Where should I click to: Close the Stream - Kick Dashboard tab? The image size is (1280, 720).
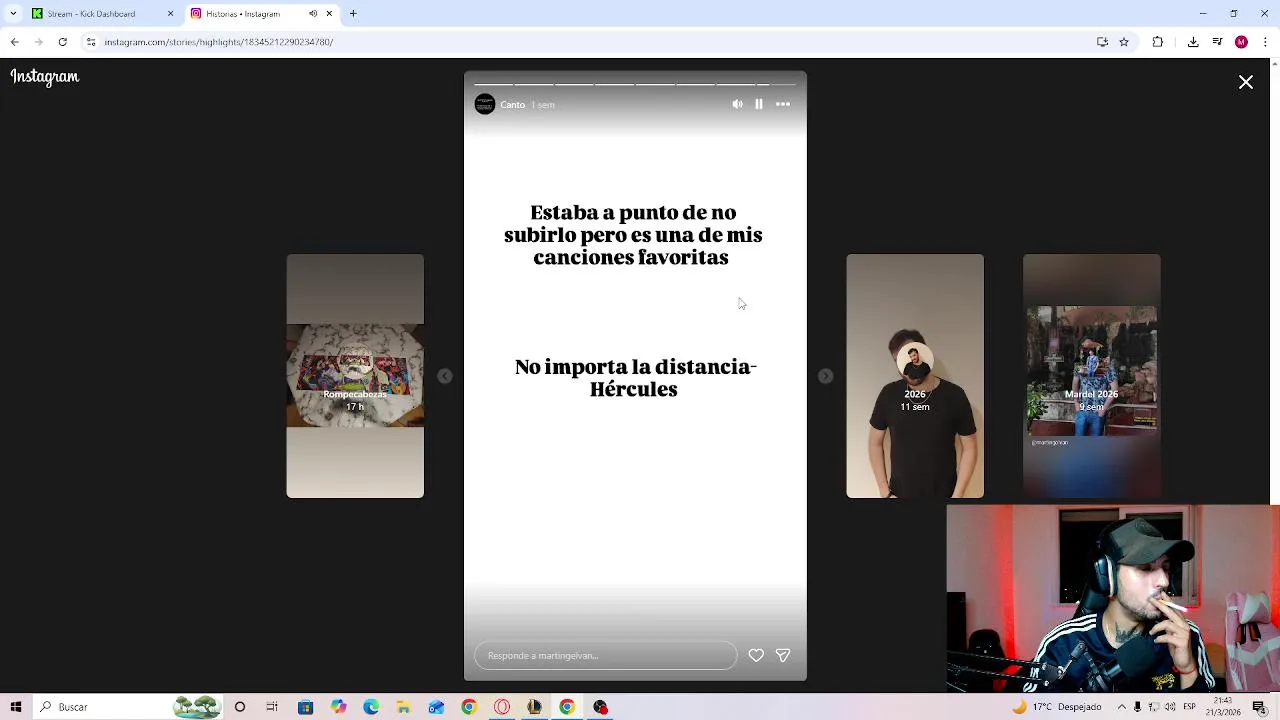click(170, 14)
